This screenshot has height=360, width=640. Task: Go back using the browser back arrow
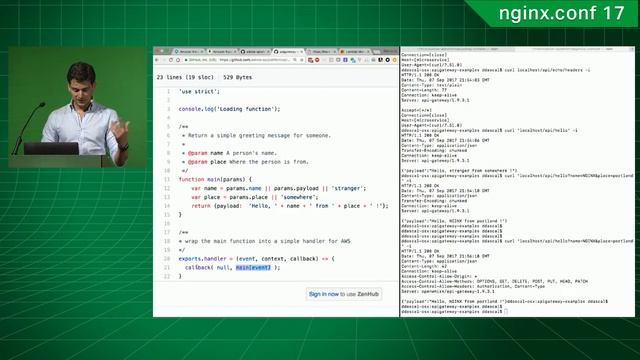156,60
